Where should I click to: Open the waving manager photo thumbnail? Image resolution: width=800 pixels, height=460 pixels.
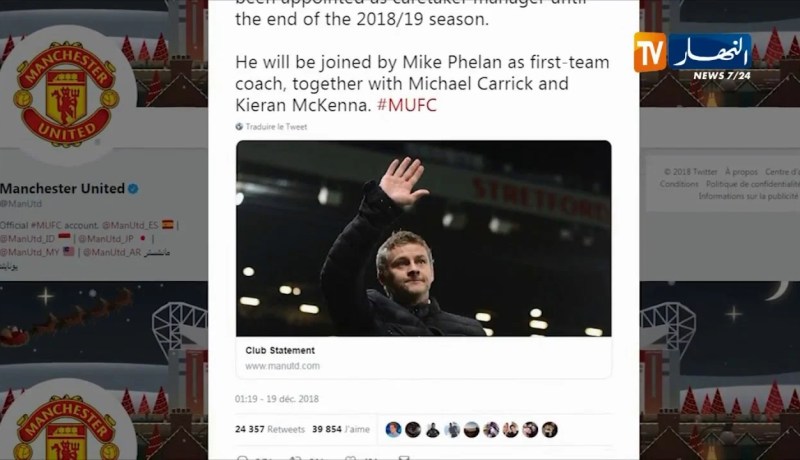(423, 238)
